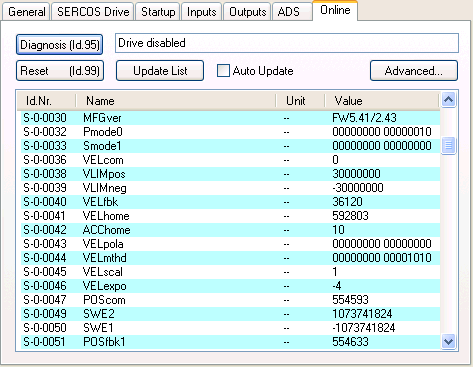Open the Startup tab
Image resolution: width=473 pixels, height=367 pixels.
click(158, 12)
